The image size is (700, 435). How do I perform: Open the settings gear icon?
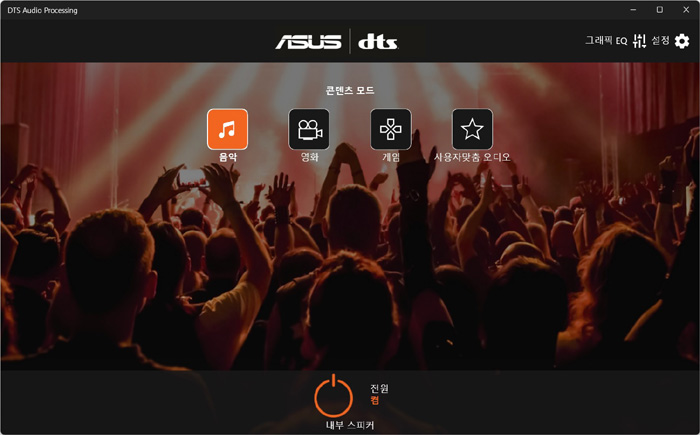click(682, 41)
